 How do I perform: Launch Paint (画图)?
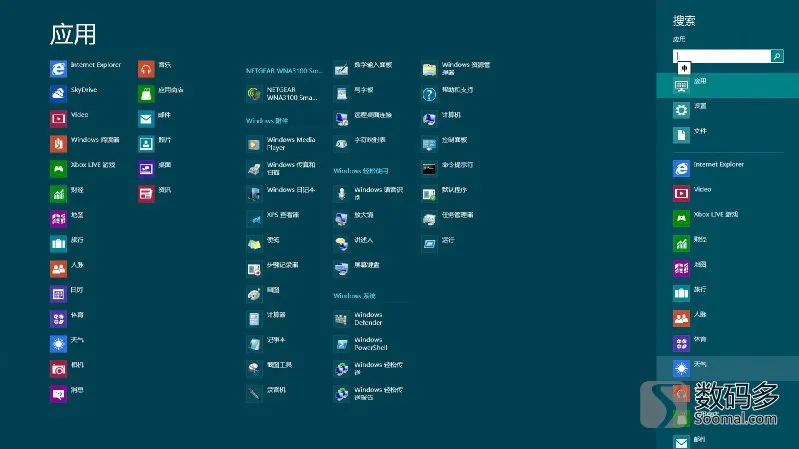coord(263,294)
